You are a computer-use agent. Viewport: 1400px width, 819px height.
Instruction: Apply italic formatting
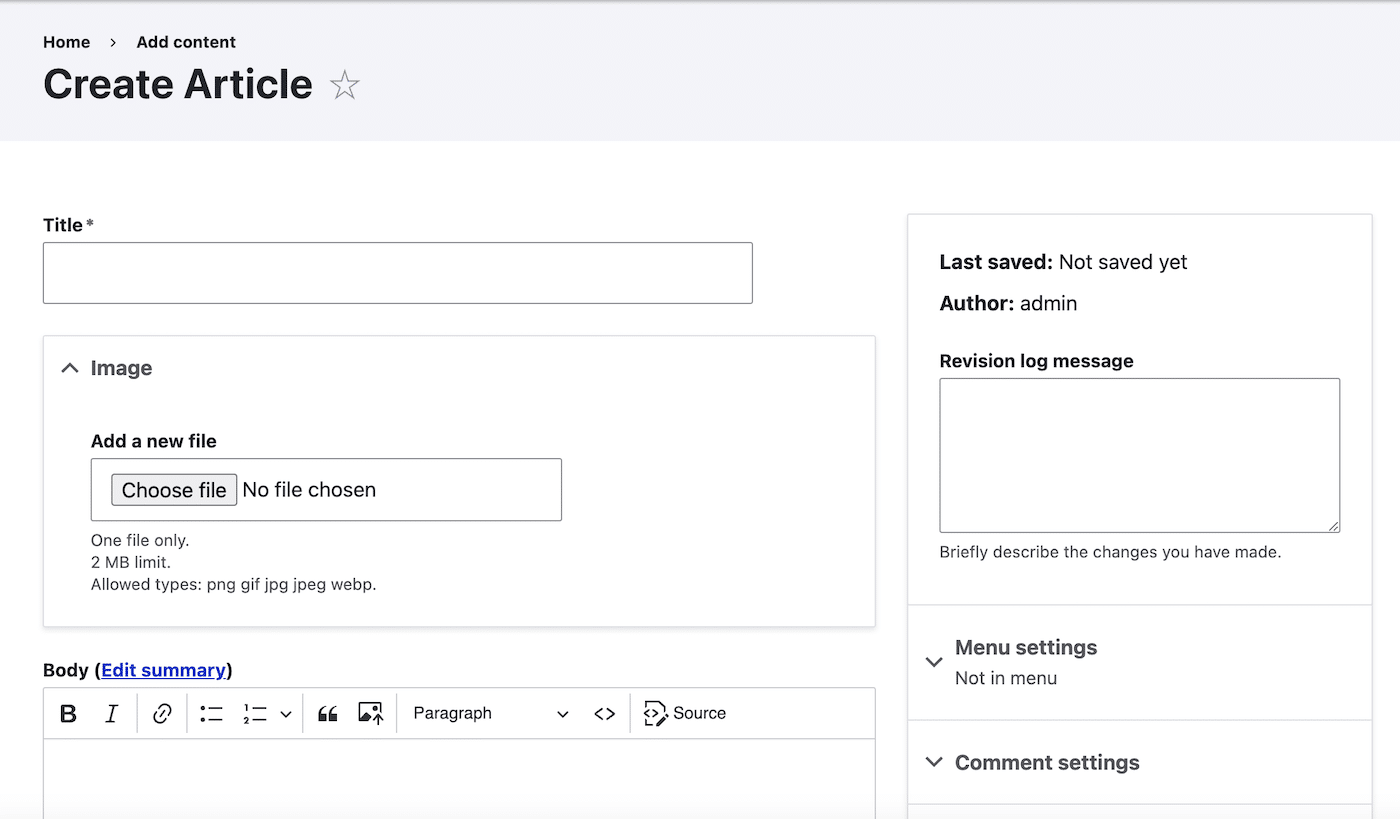[112, 713]
